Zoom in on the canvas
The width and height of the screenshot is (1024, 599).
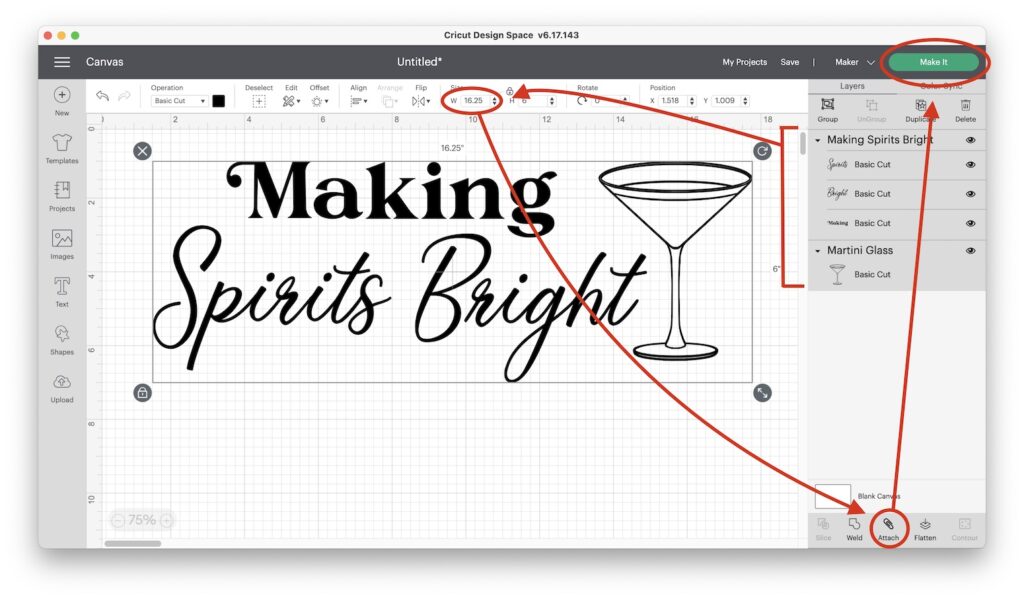167,520
